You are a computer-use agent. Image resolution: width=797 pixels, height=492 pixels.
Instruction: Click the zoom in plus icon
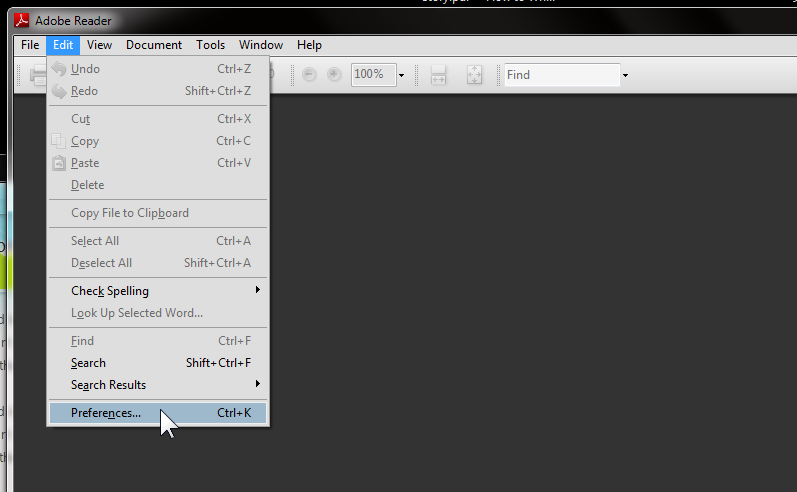[334, 75]
